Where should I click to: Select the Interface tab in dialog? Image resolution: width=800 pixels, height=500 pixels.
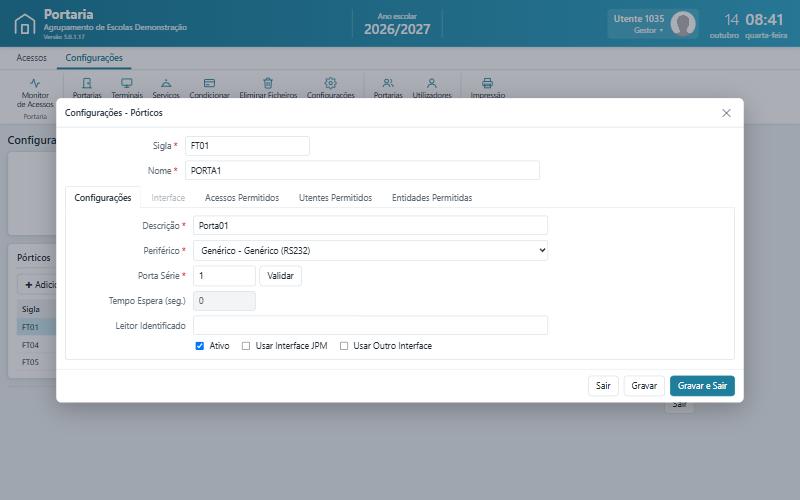pyautogui.click(x=168, y=197)
